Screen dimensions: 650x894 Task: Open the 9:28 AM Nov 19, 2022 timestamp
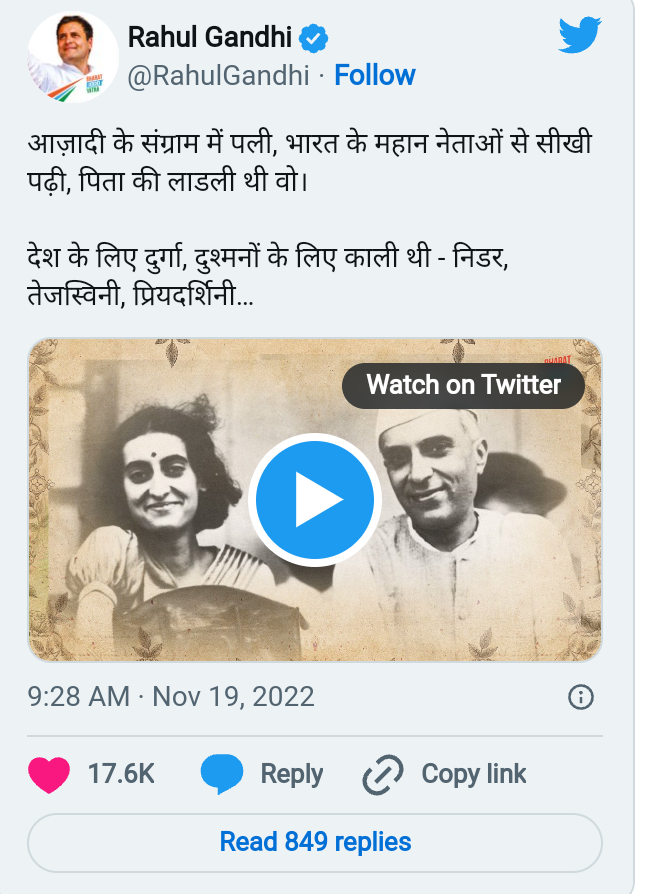[171, 696]
